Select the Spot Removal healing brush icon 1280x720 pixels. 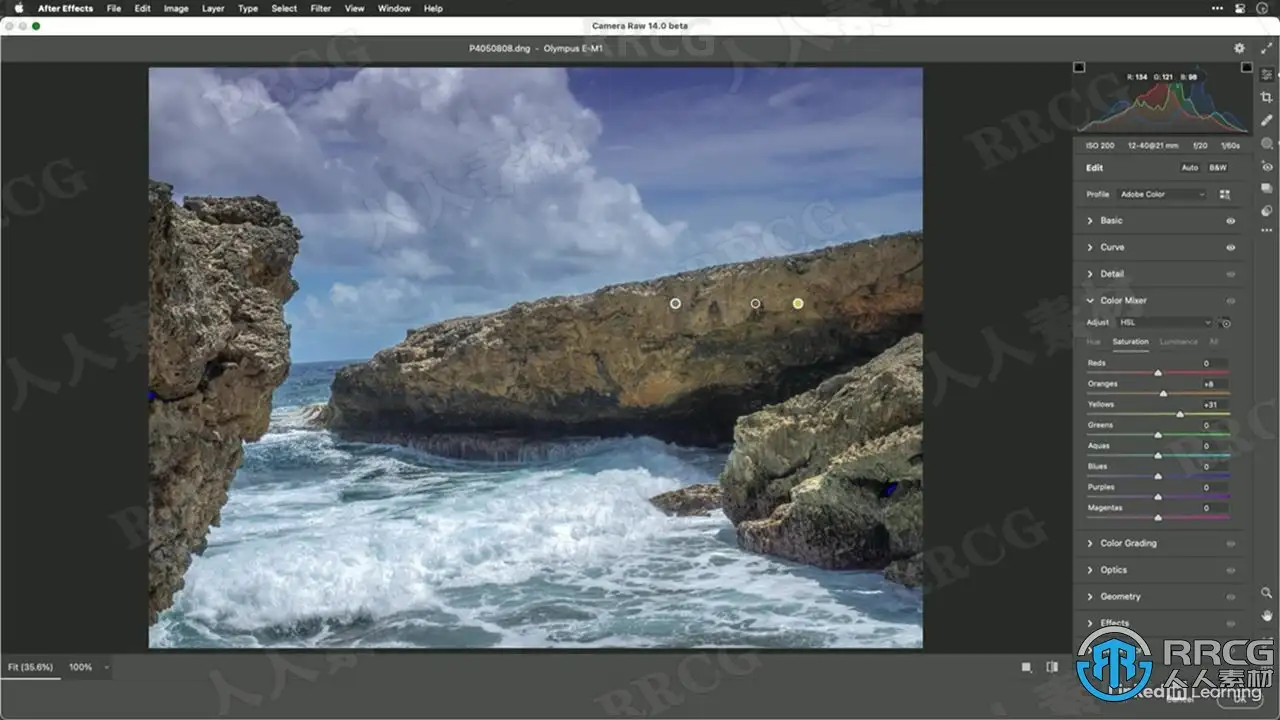click(x=1267, y=120)
